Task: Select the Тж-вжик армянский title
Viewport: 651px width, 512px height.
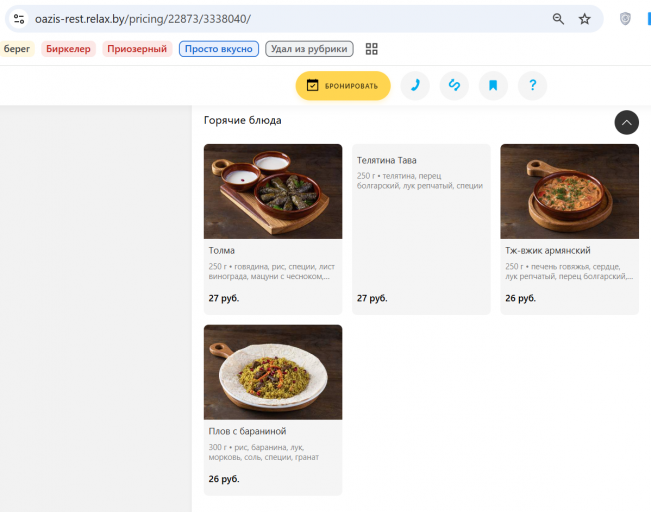Action: (x=548, y=250)
